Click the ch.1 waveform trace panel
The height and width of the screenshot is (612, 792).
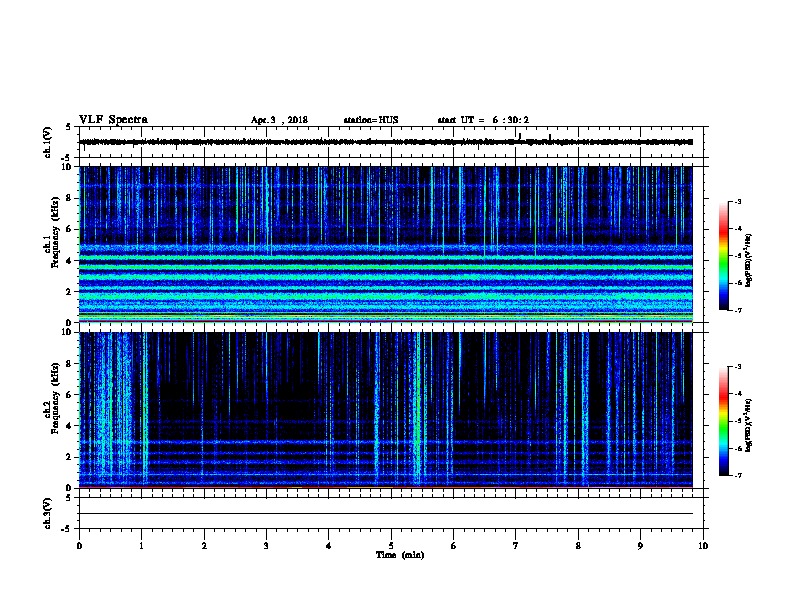point(391,142)
